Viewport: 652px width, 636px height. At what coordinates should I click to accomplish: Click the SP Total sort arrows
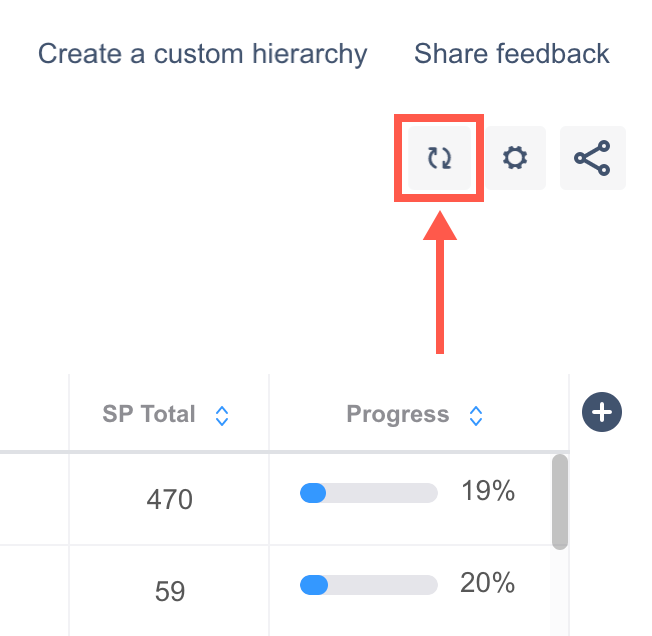[222, 415]
